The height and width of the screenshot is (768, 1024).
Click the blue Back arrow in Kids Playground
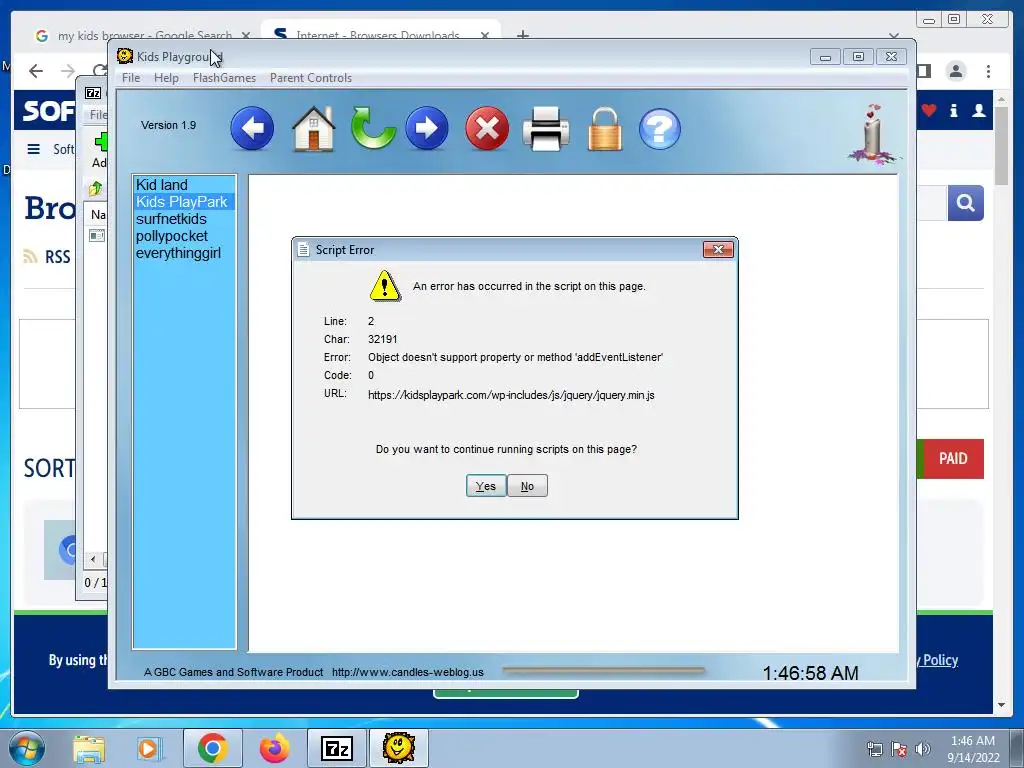(252, 129)
